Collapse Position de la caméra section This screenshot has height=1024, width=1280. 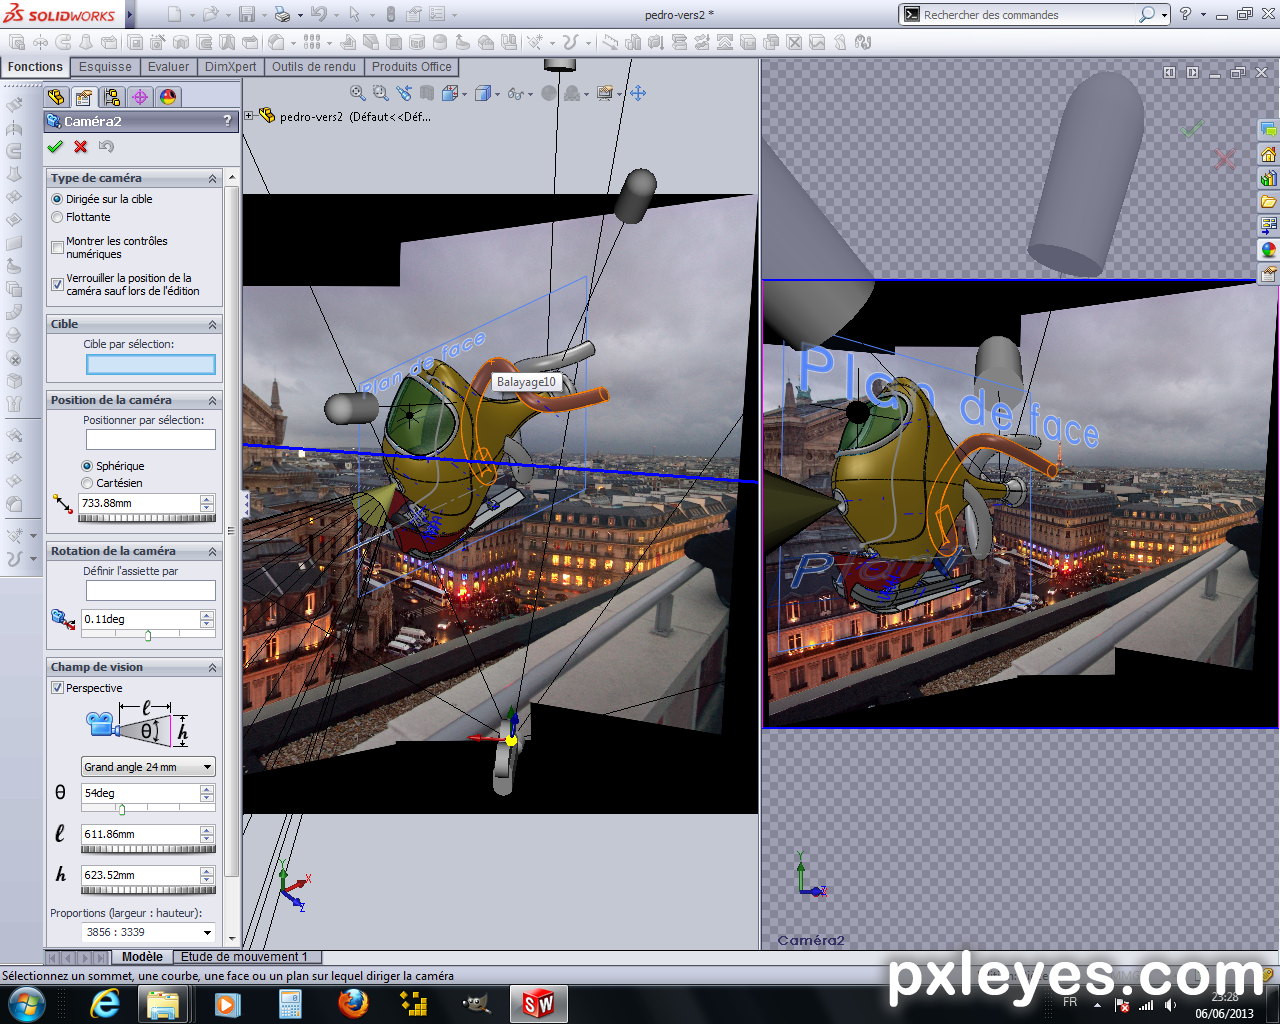click(x=212, y=400)
